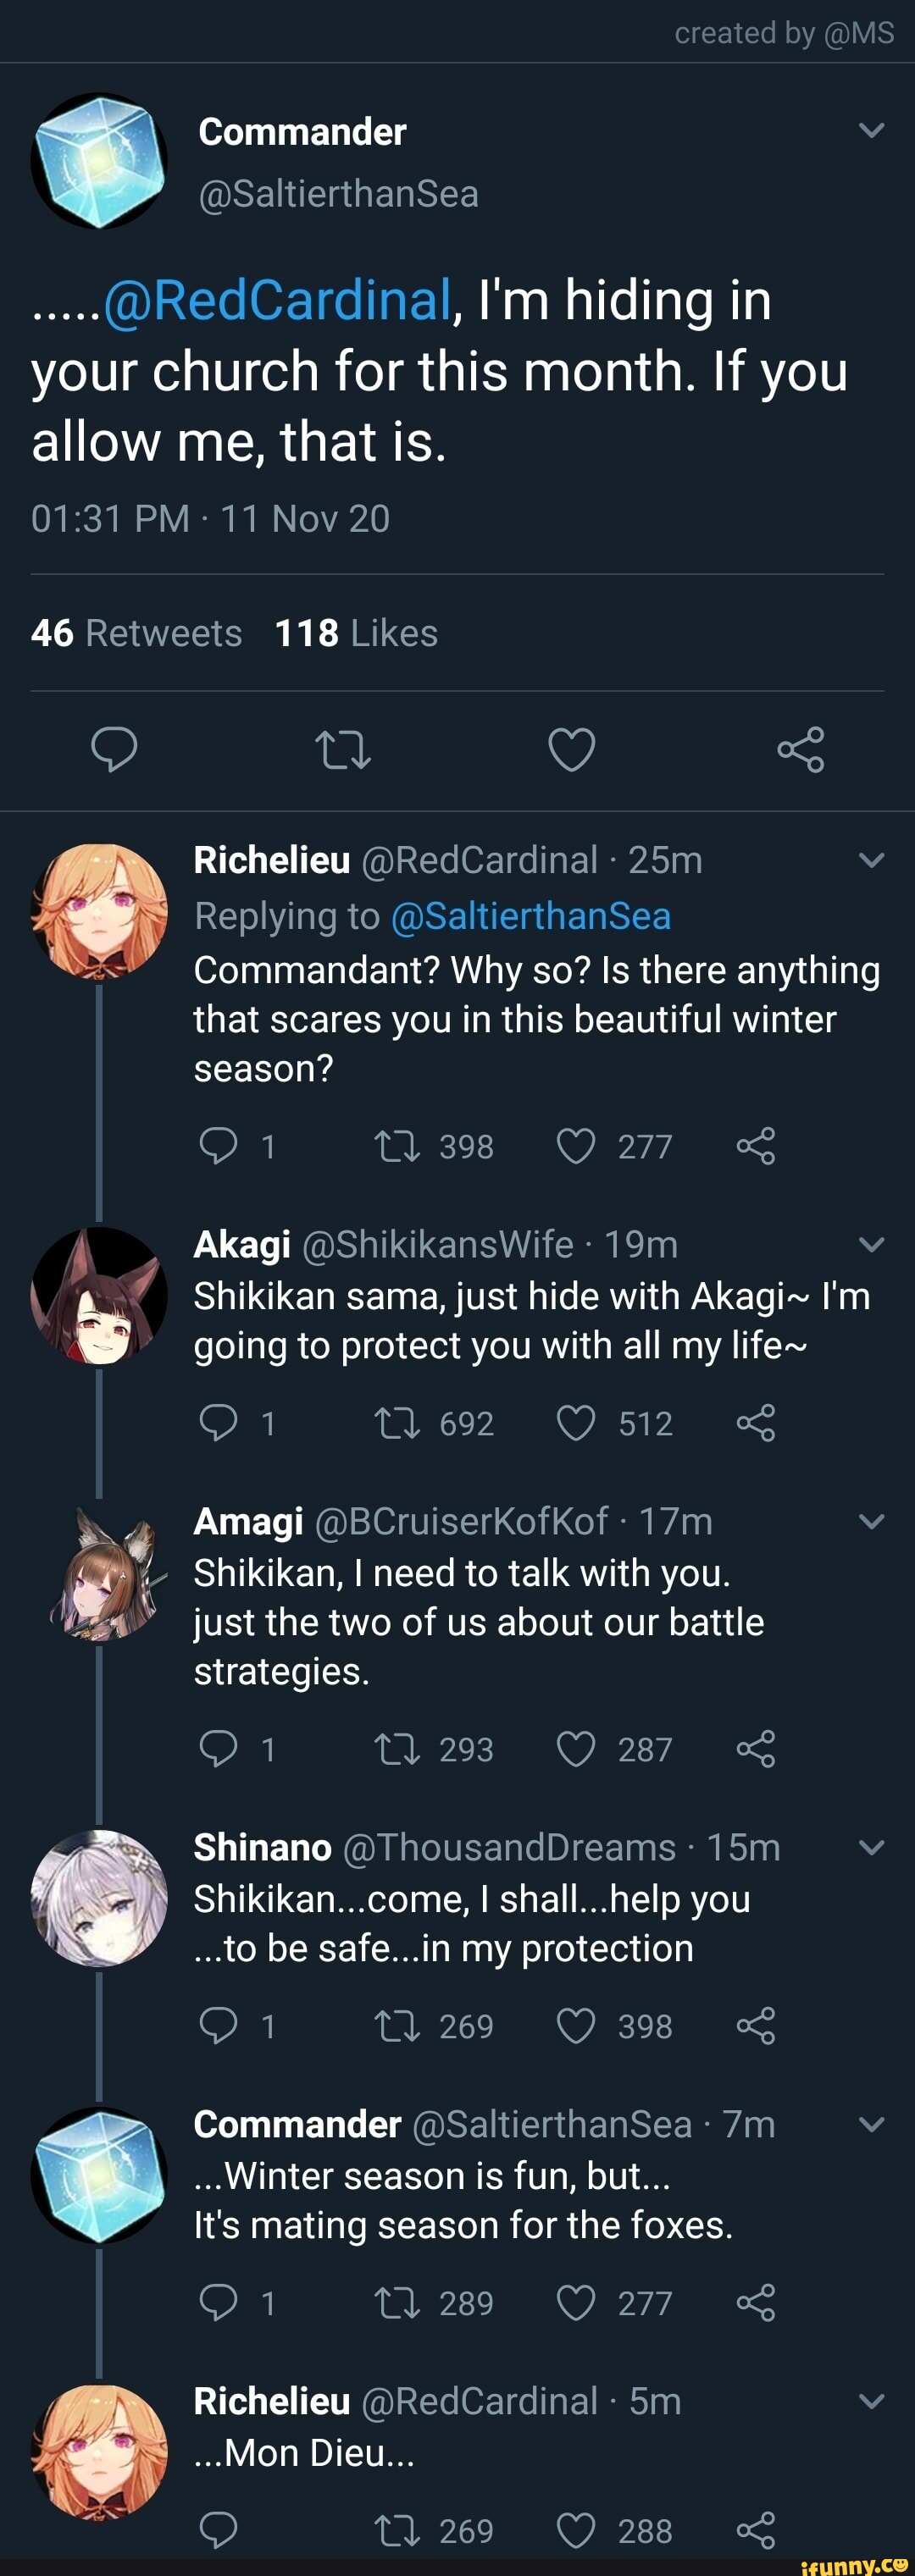915x2576 pixels.
Task: Click the retweet icon on the main tweet
Action: 343,752
